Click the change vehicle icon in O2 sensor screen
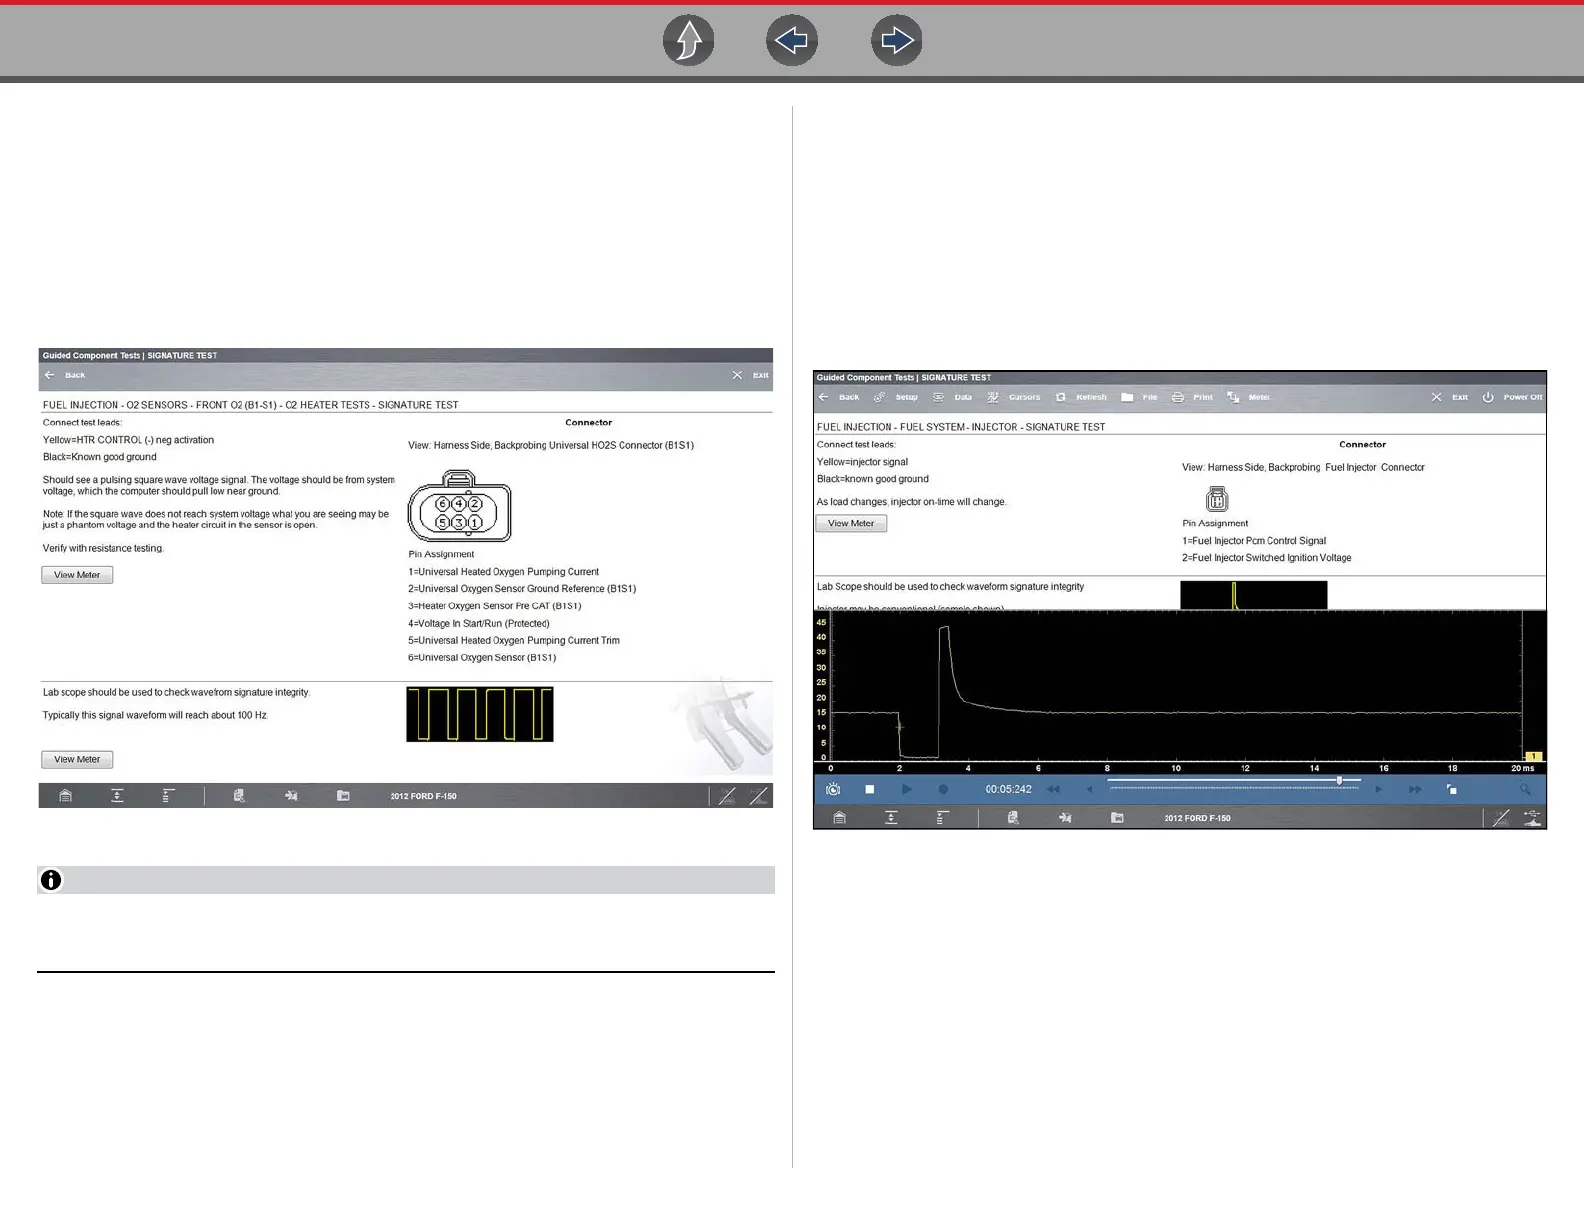Viewport: 1584px width, 1224px height. click(x=291, y=796)
